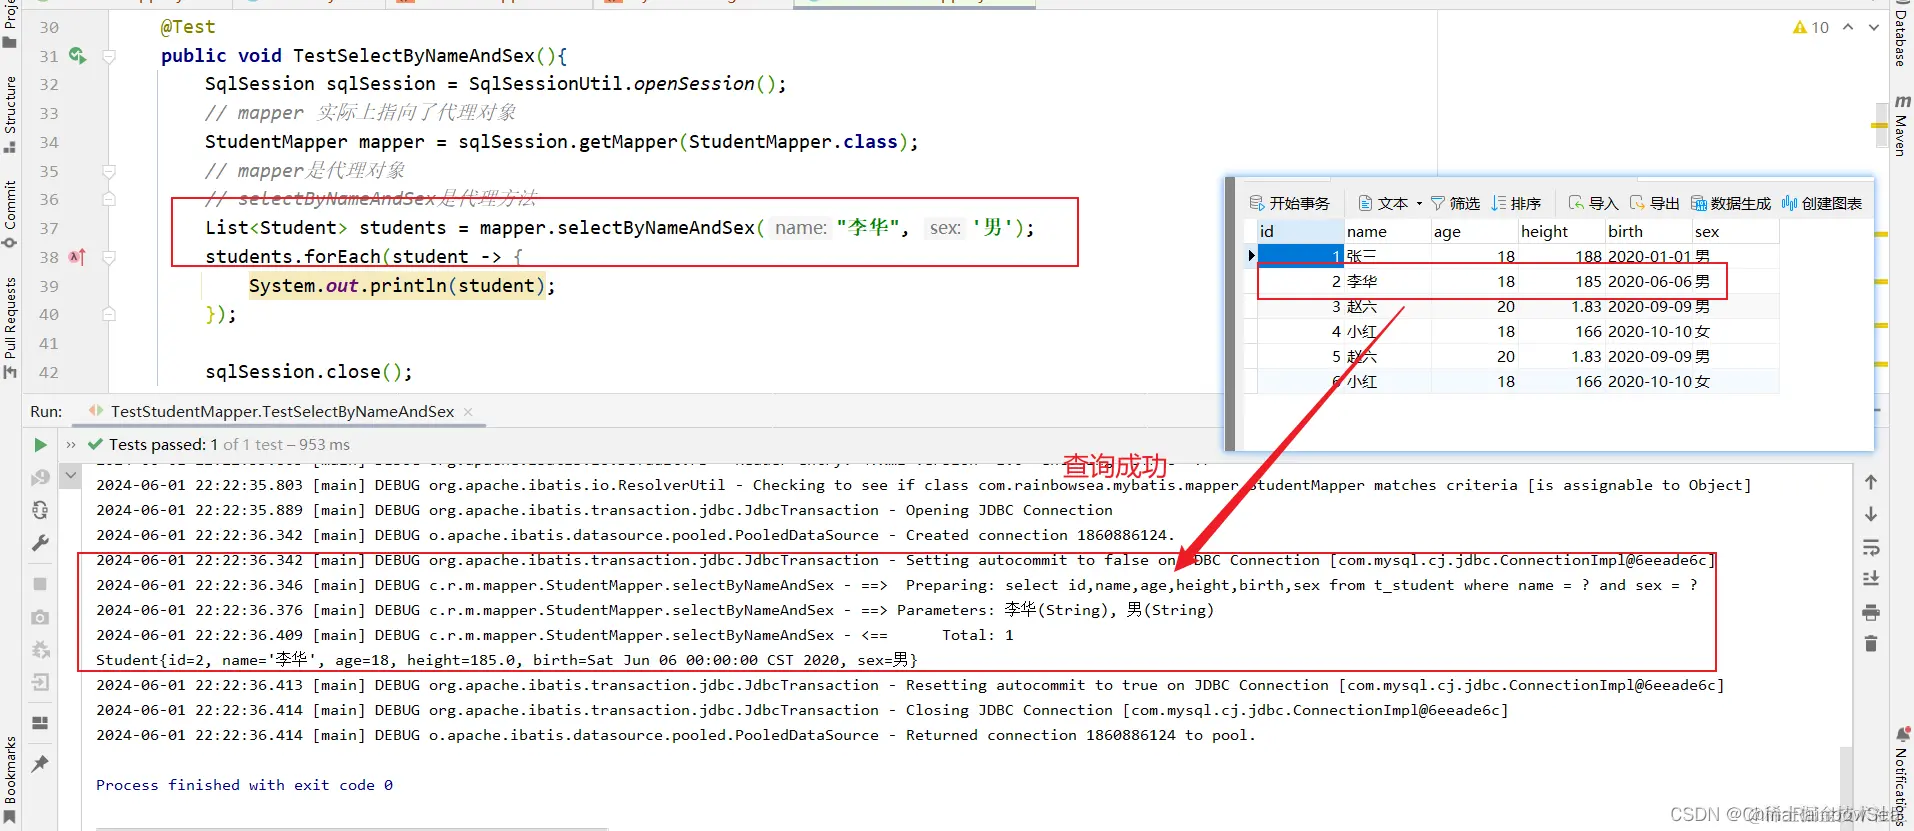Viewport: 1914px width, 831px height.
Task: Collapse the test tree chevron dropdown
Action: (x=70, y=476)
